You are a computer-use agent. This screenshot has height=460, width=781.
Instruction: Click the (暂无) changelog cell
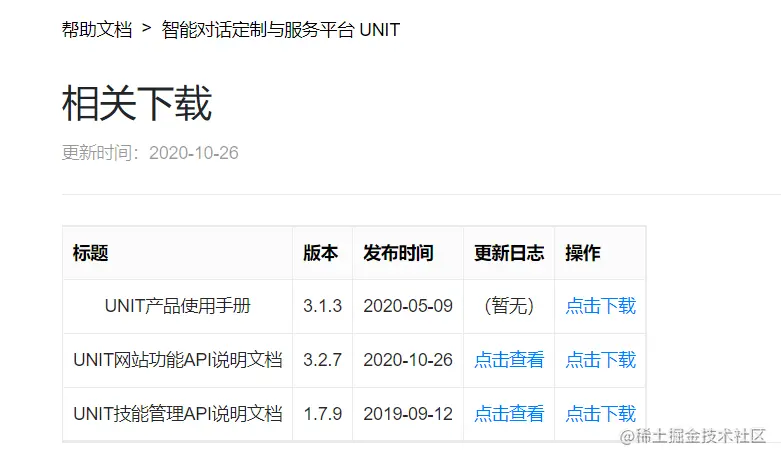click(509, 306)
